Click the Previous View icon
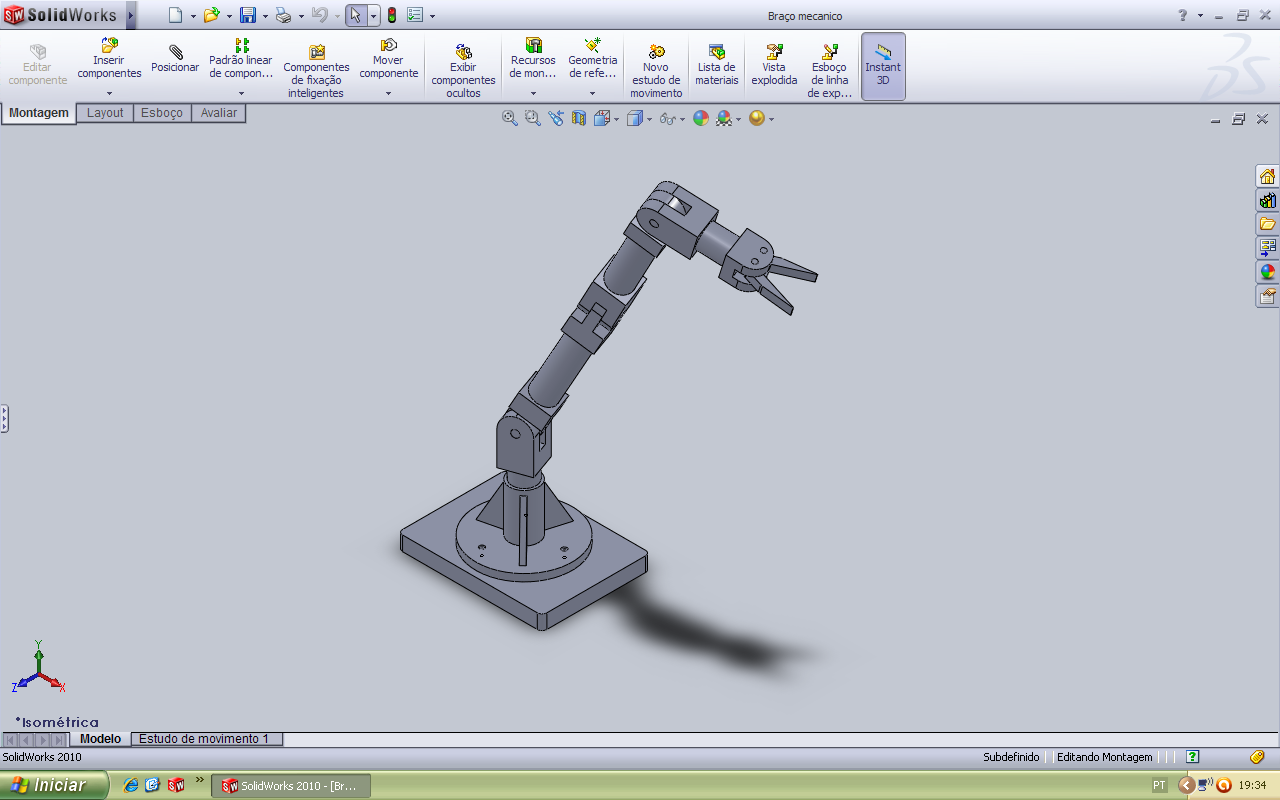Screen dimensions: 1280x800 pyautogui.click(x=556, y=118)
